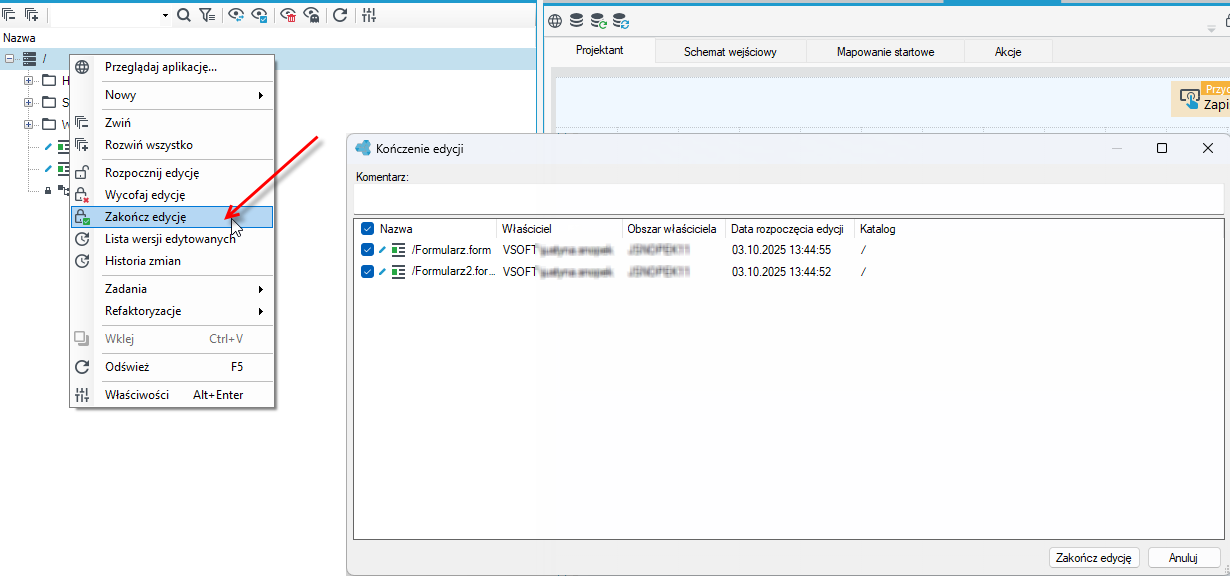Switch to the Projektant tab

coord(600,51)
